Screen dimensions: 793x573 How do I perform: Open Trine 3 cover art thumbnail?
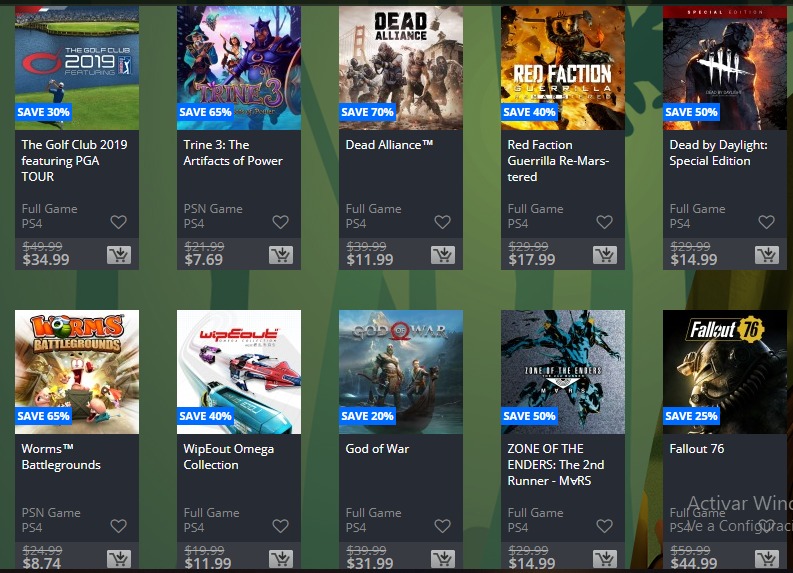point(239,68)
